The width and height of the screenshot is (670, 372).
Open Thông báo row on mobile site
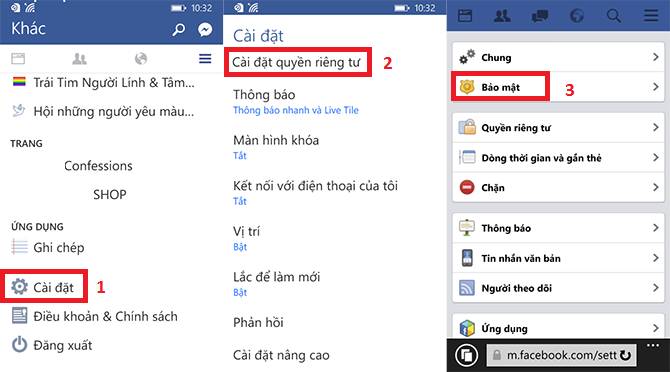[x=558, y=228]
